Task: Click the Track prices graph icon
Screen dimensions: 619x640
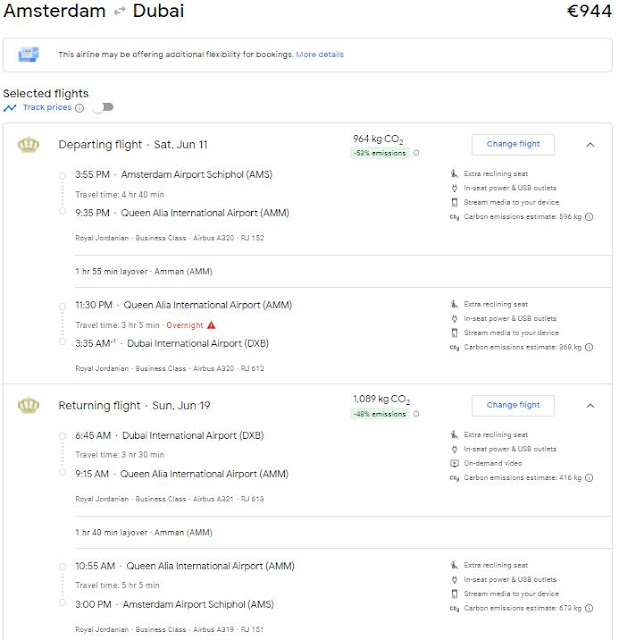Action: click(10, 108)
